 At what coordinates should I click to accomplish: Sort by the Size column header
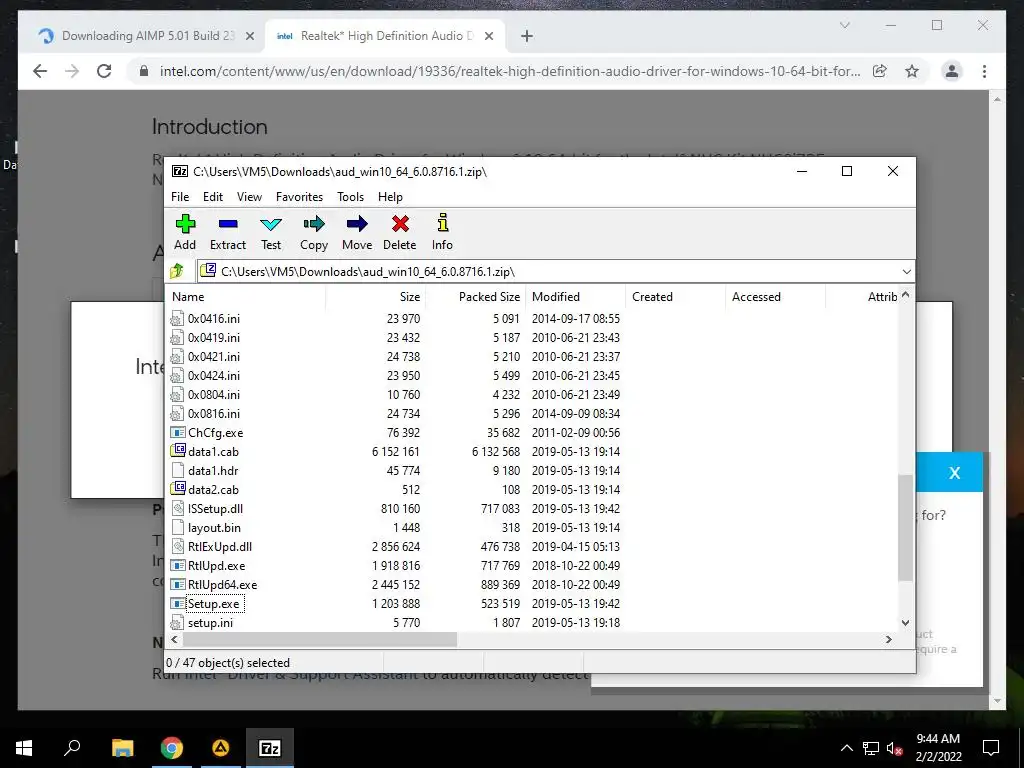[x=376, y=296]
